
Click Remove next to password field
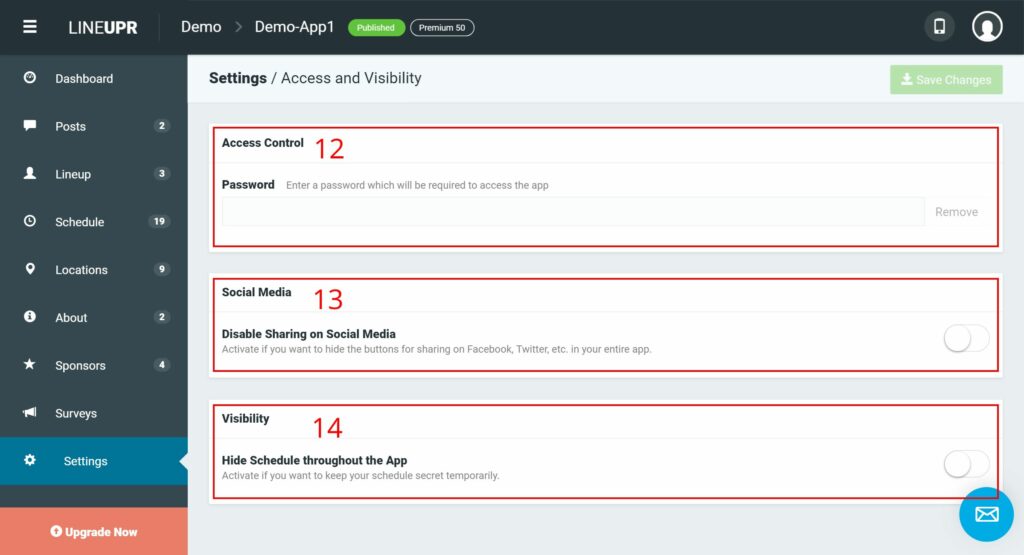click(956, 212)
